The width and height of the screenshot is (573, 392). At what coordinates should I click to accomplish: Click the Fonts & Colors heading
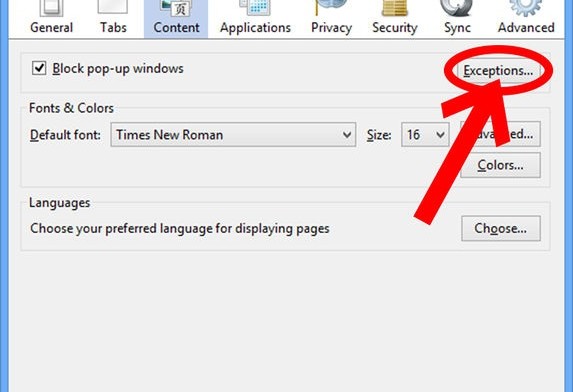tap(71, 108)
